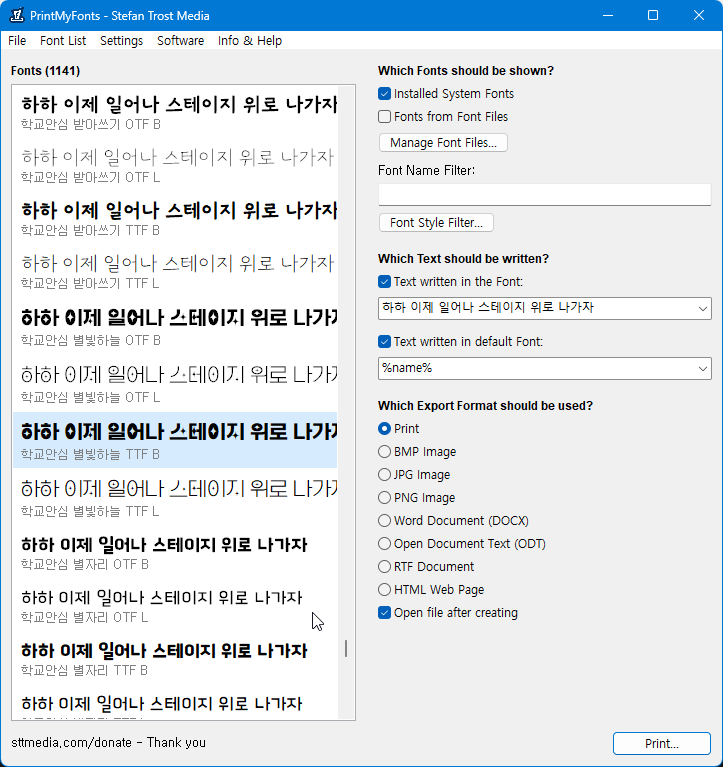Open the Info & Help menu
Image resolution: width=723 pixels, height=767 pixels.
click(x=250, y=41)
